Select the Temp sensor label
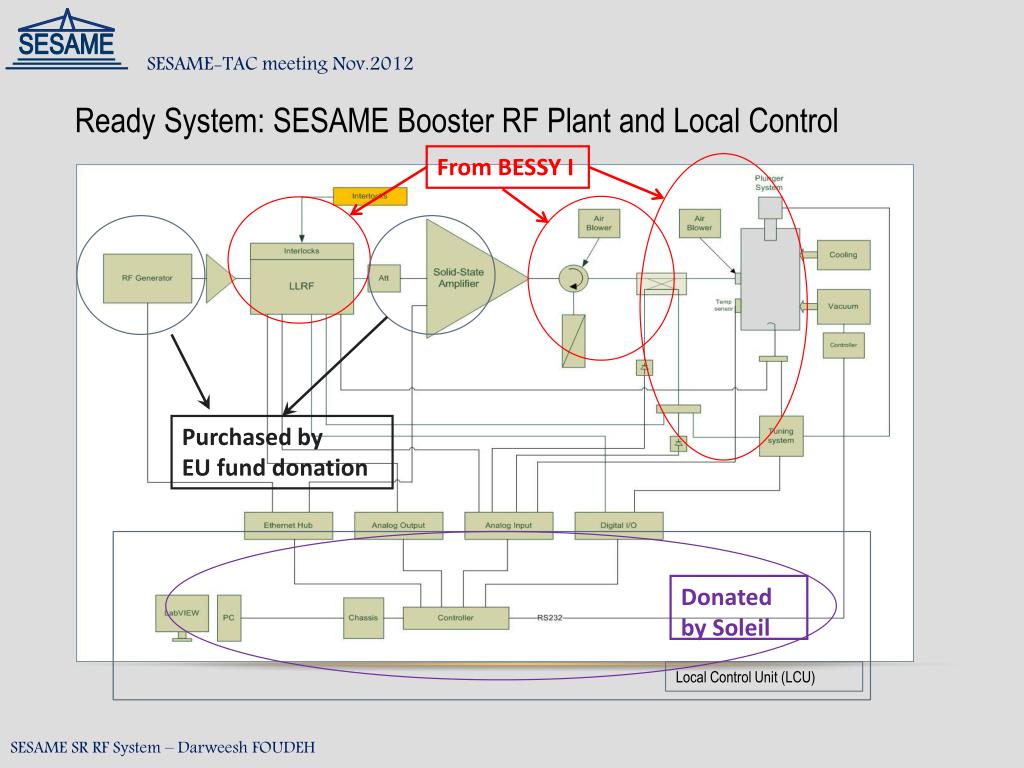1024x768 pixels. pyautogui.click(x=724, y=305)
